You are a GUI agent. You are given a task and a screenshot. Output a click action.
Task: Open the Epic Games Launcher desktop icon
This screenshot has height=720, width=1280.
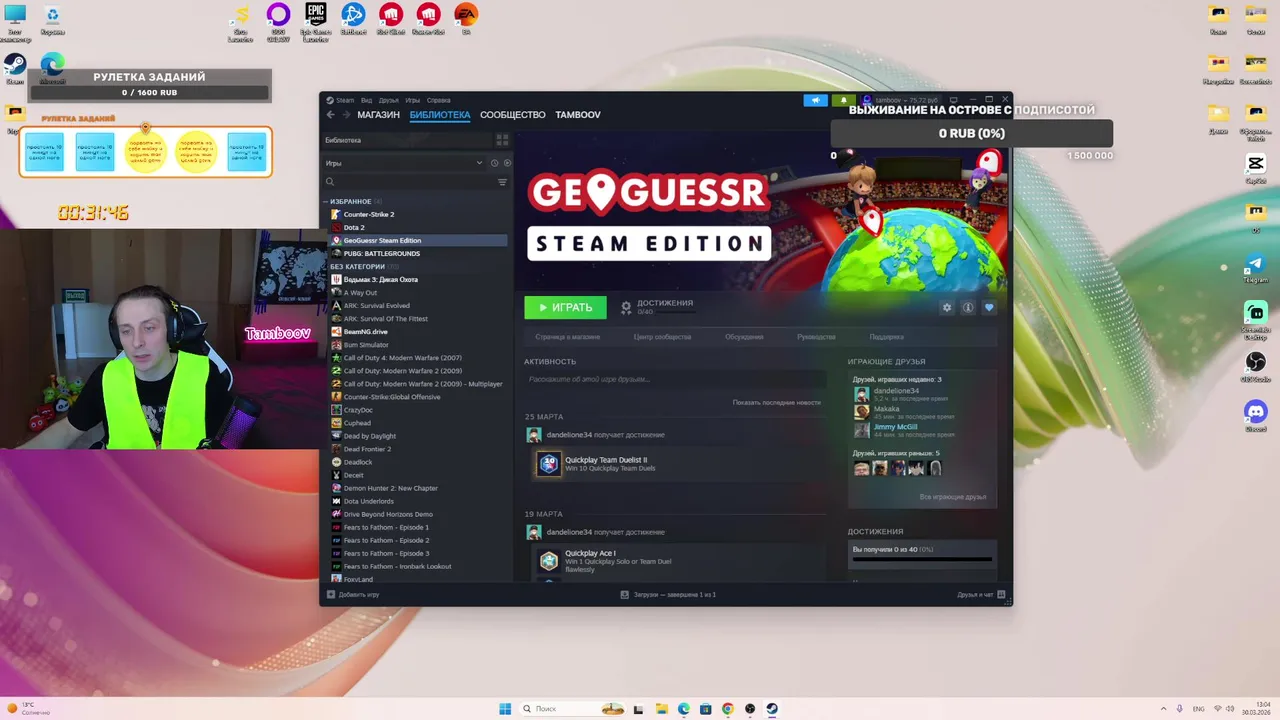pos(315,21)
